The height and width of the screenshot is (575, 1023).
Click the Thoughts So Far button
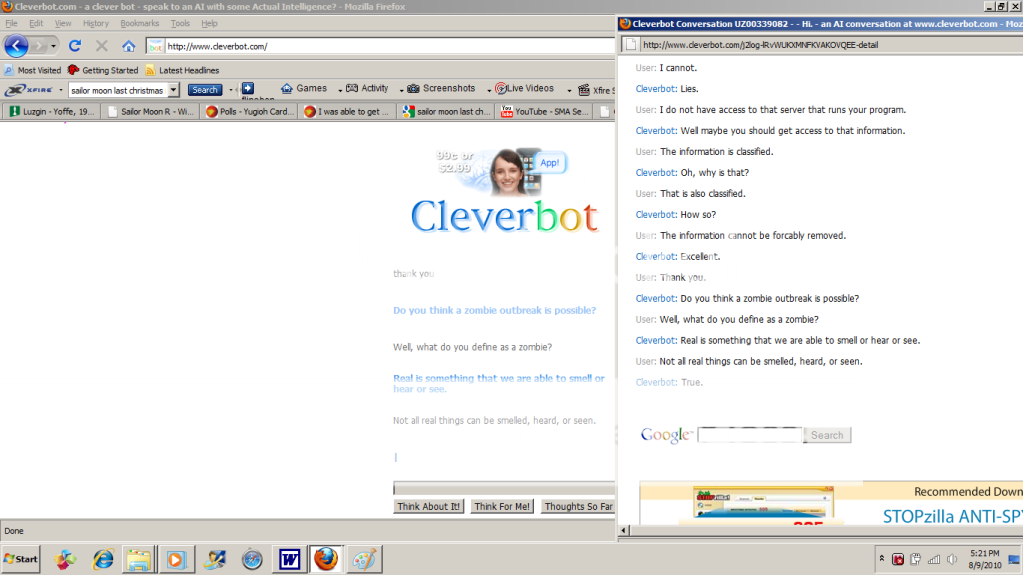pos(577,506)
